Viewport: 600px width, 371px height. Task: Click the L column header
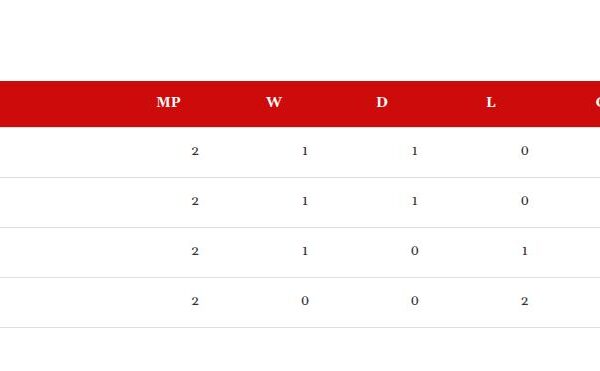491,102
